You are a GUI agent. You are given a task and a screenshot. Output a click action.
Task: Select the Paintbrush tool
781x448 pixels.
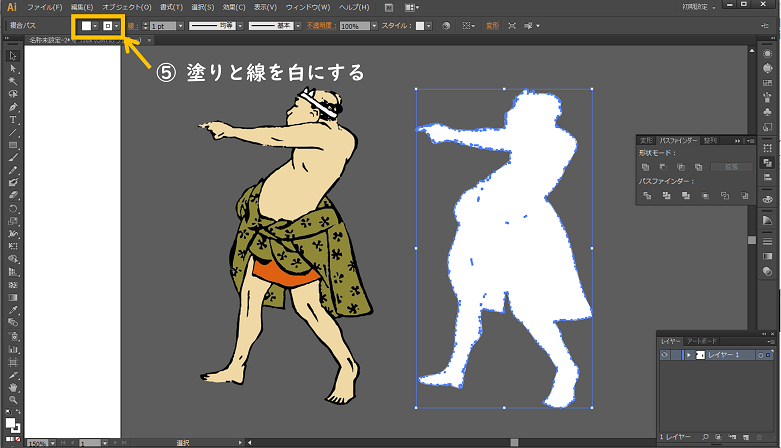[x=13, y=157]
